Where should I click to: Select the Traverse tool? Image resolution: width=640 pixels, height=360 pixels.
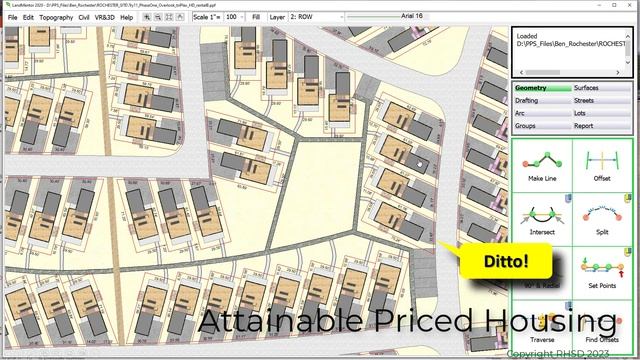pyautogui.click(x=542, y=327)
